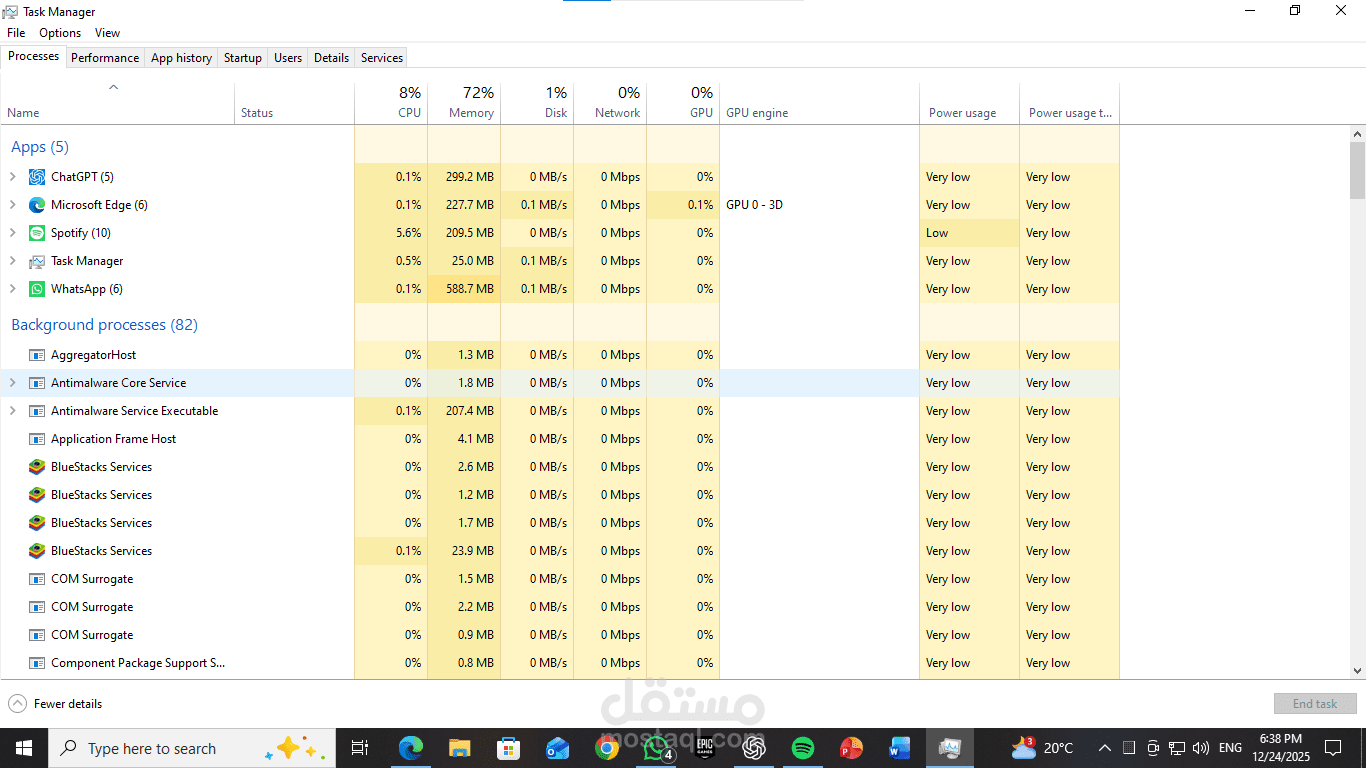
Task: Open File Explorer from the taskbar
Action: click(x=459, y=748)
